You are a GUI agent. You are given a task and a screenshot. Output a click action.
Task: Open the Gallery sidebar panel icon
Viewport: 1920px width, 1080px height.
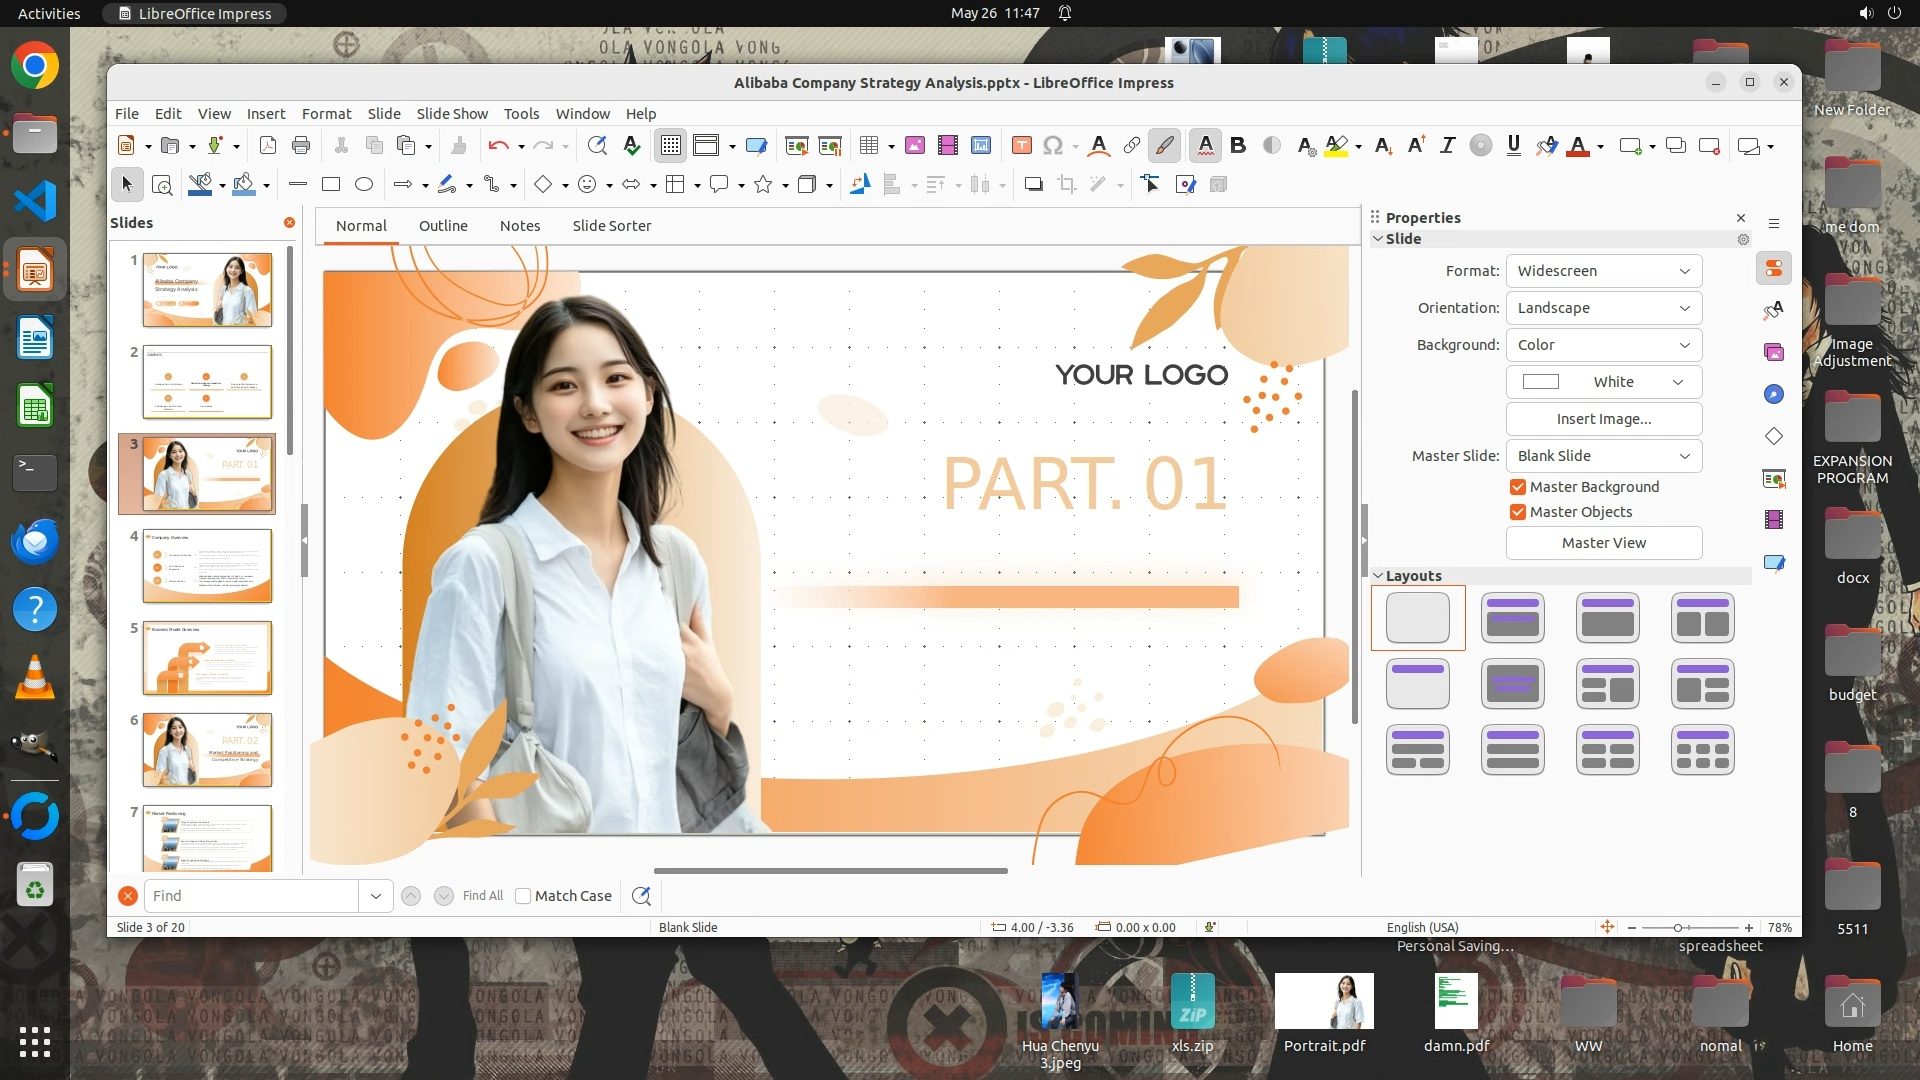(x=1774, y=352)
